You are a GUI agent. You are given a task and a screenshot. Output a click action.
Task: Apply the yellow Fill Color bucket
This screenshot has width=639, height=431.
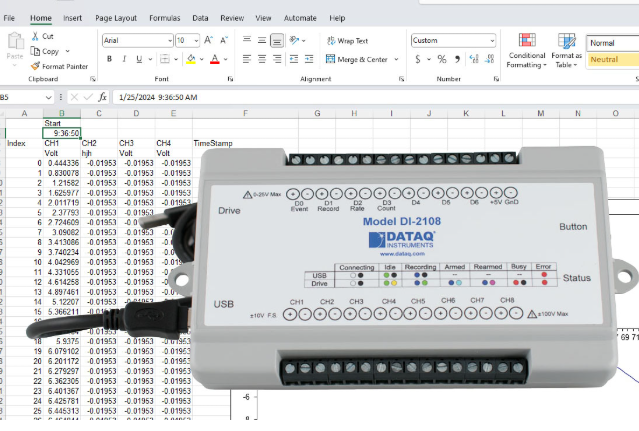coord(191,59)
